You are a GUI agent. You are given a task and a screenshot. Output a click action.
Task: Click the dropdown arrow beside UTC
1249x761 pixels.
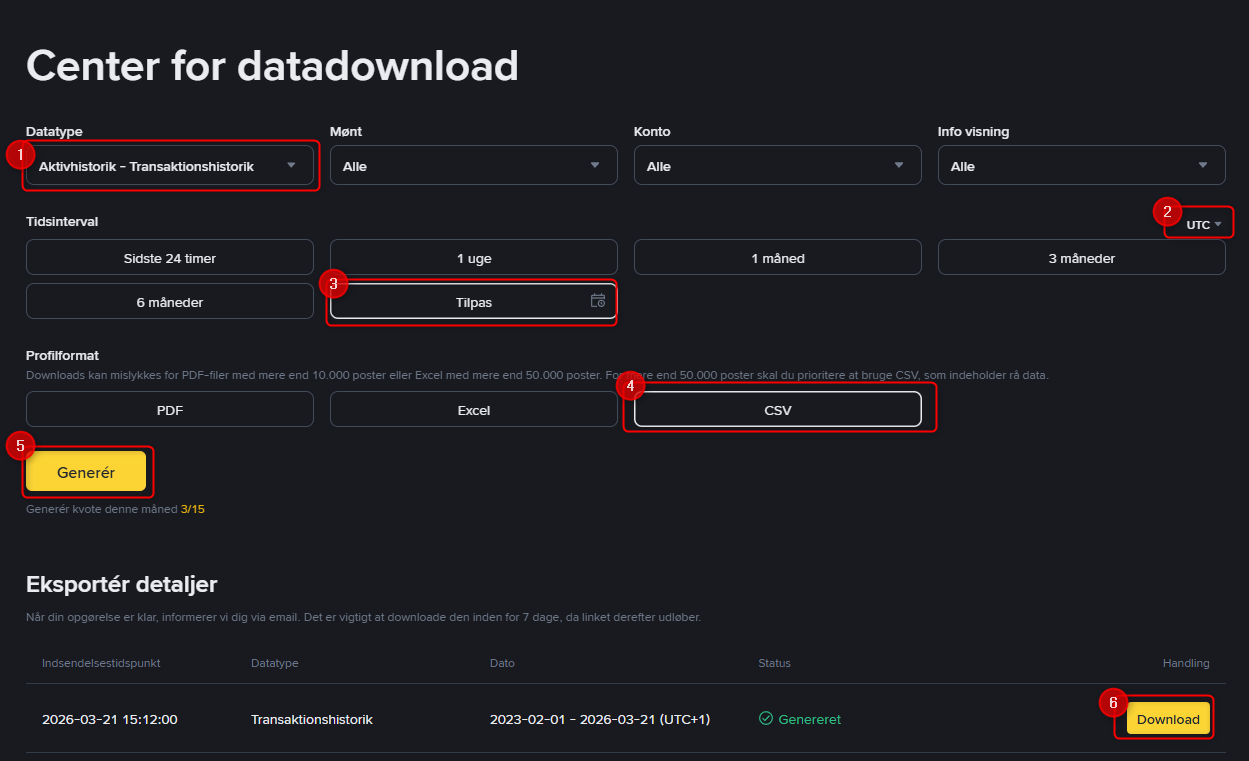pos(1216,223)
